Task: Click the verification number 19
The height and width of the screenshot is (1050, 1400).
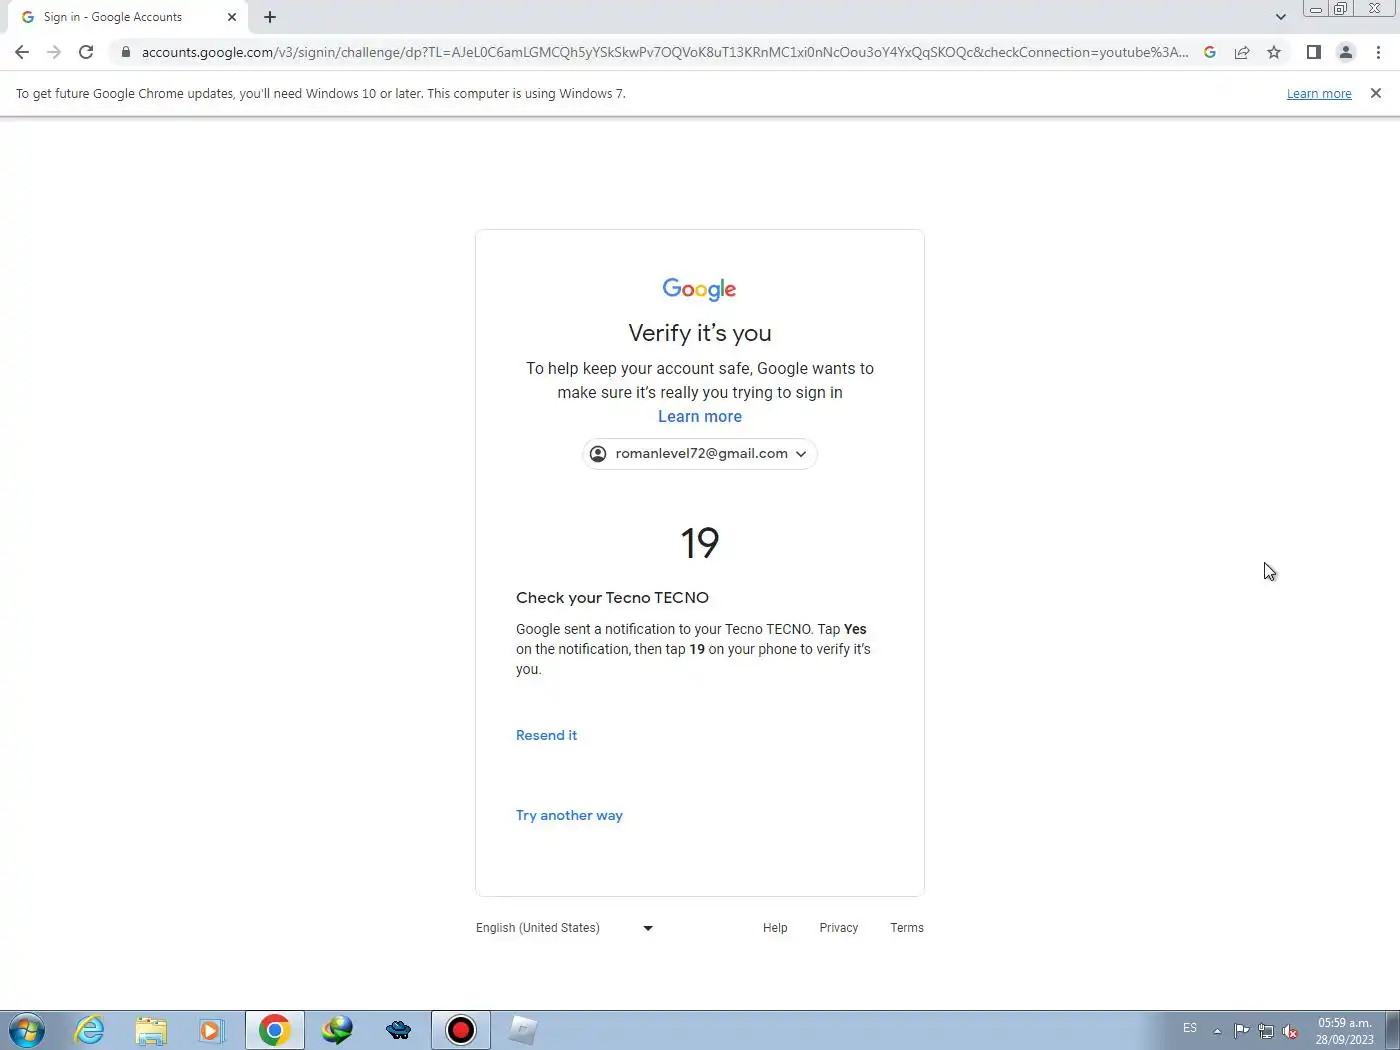Action: [x=700, y=543]
